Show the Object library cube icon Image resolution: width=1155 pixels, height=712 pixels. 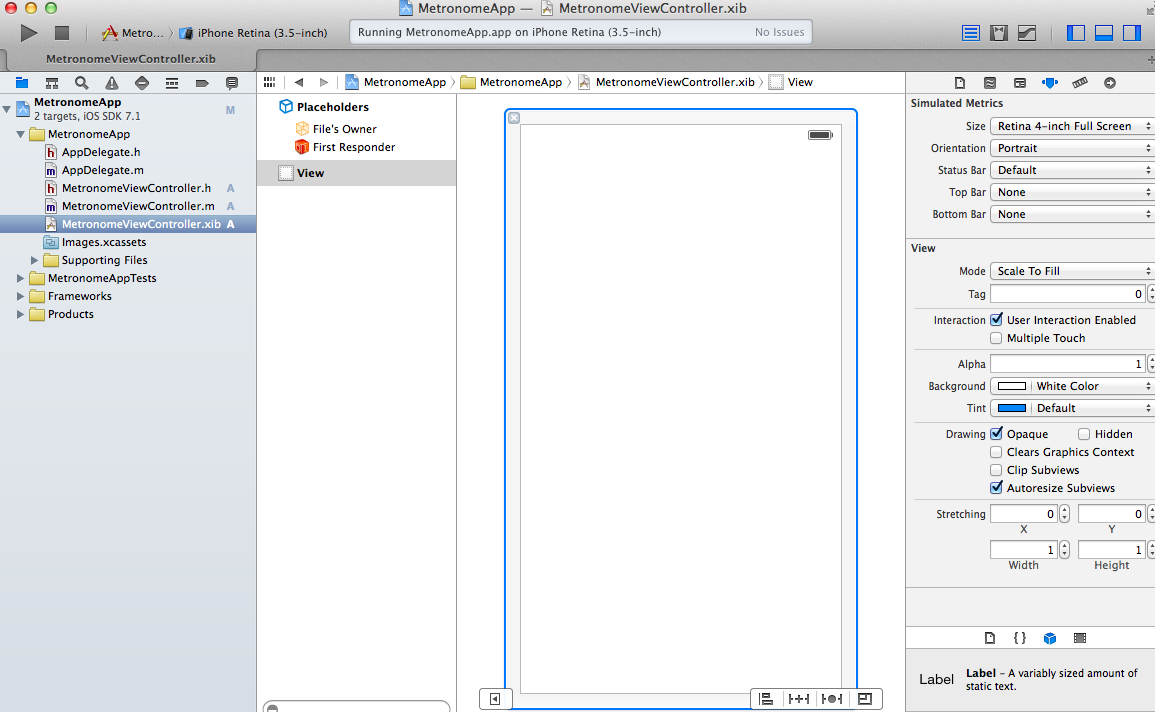(x=1049, y=638)
